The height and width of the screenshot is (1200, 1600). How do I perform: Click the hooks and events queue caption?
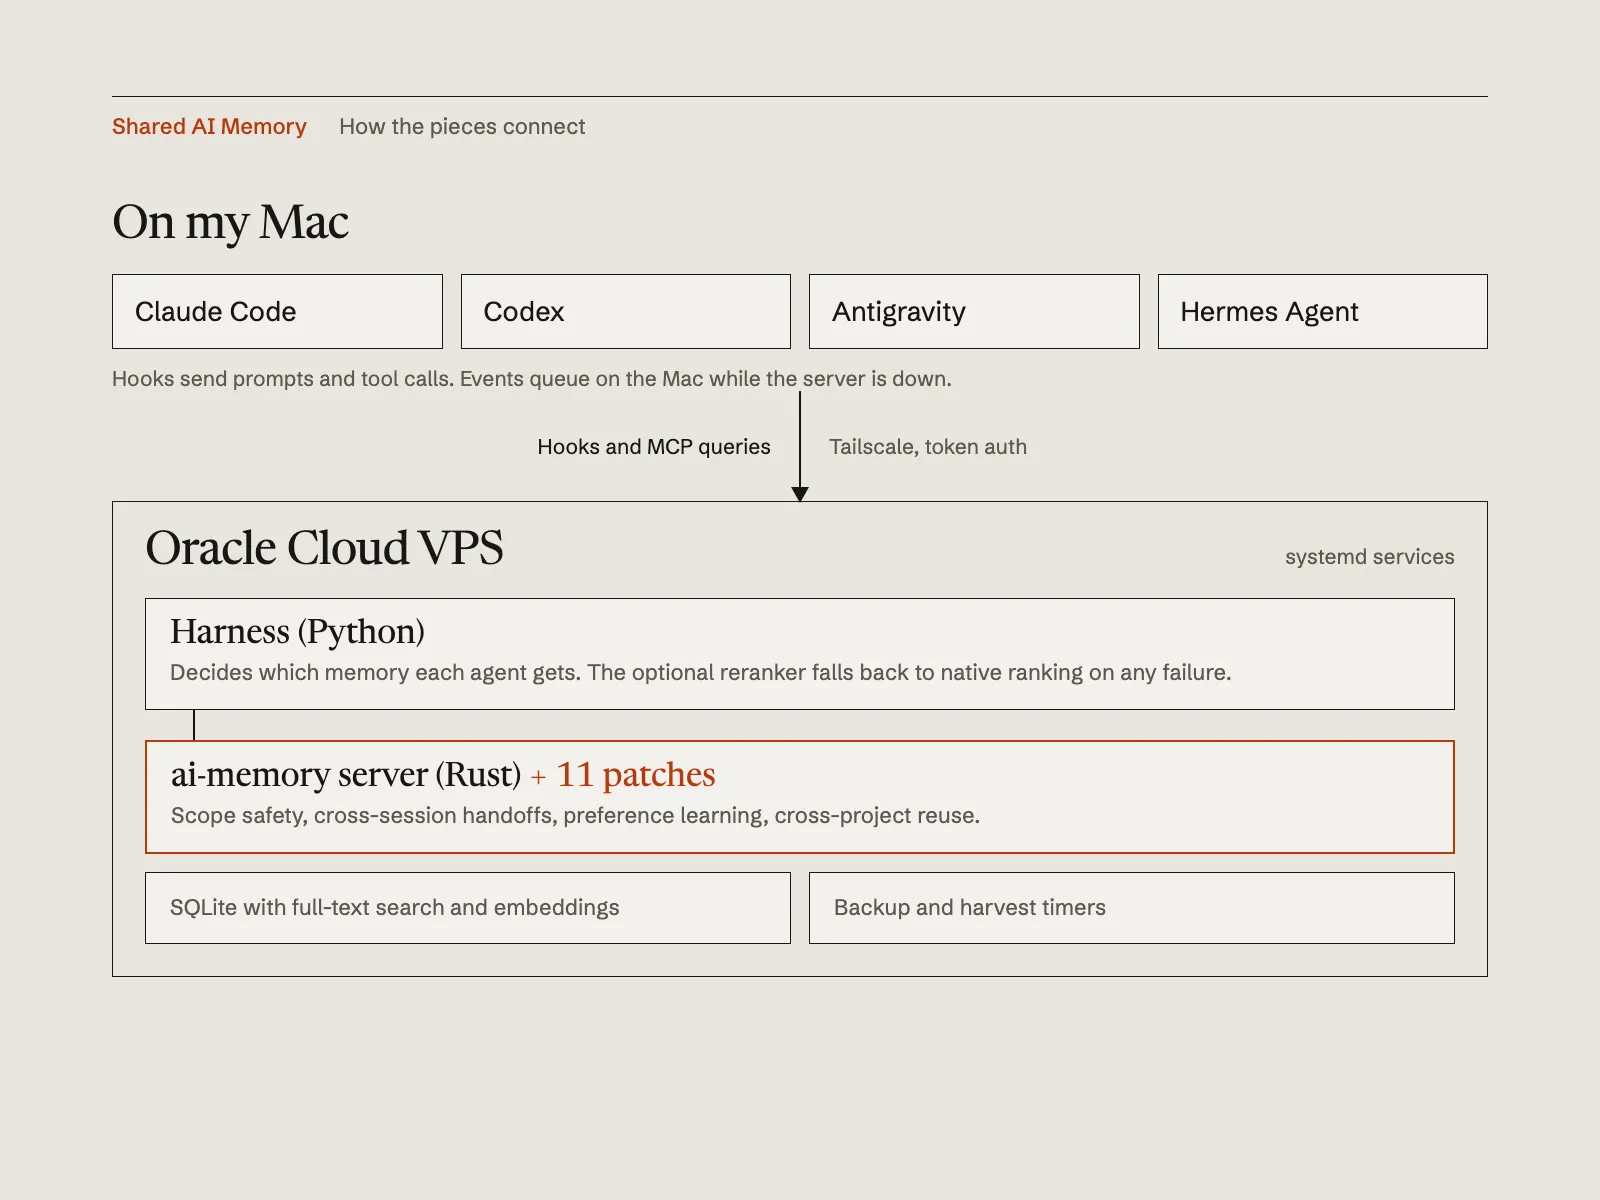pos(532,379)
